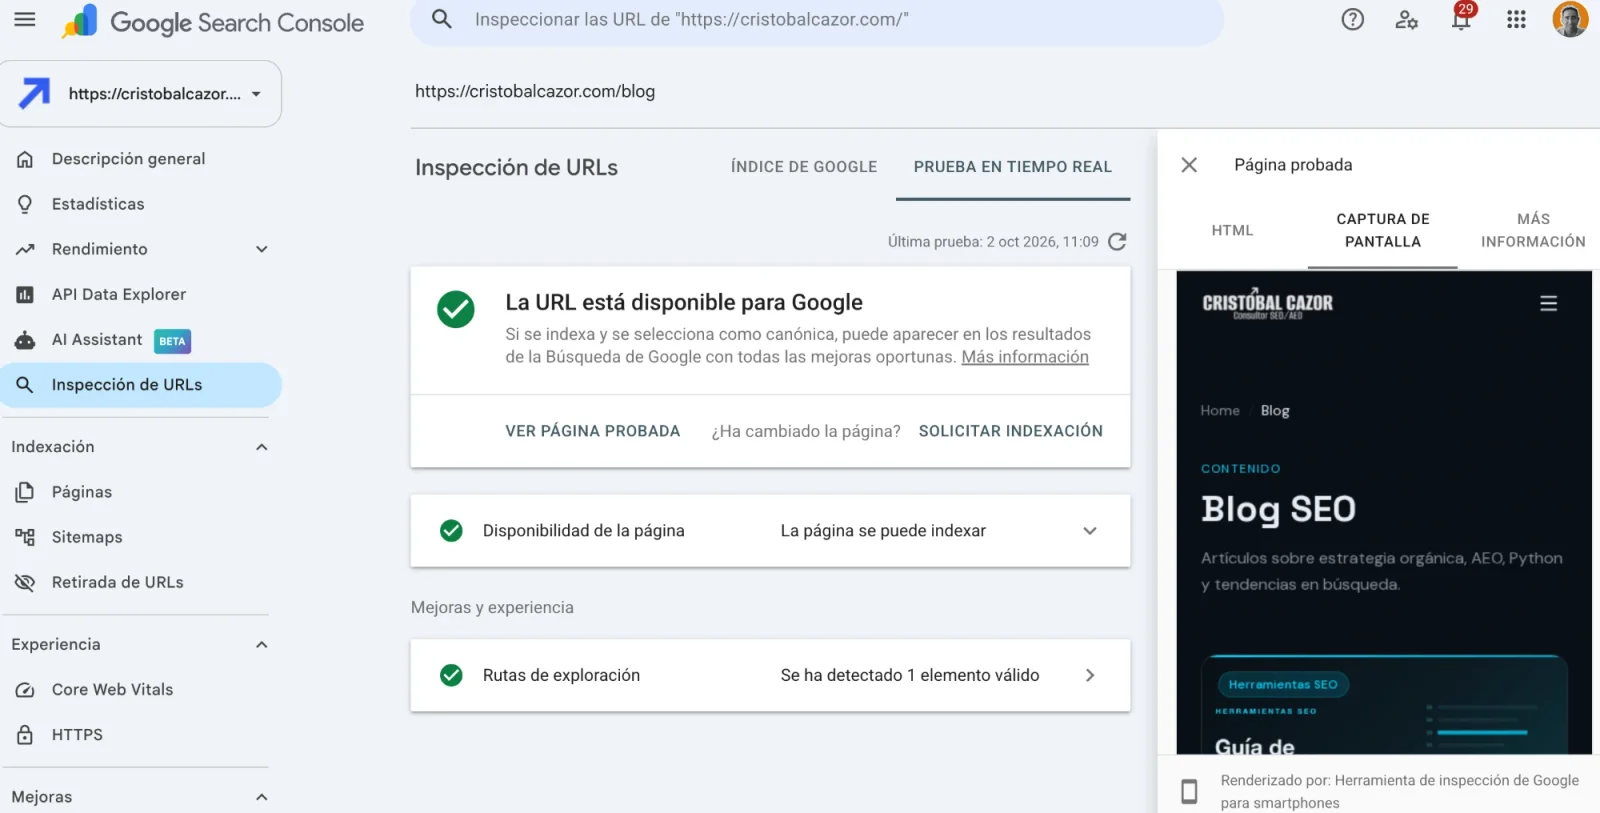
Task: Open Rutas de exploración details arrow
Action: pos(1090,675)
